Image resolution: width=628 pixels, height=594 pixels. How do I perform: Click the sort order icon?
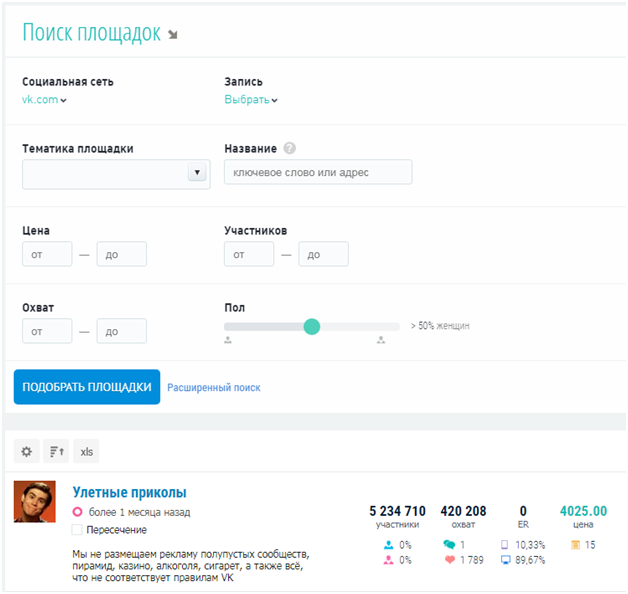(56, 451)
